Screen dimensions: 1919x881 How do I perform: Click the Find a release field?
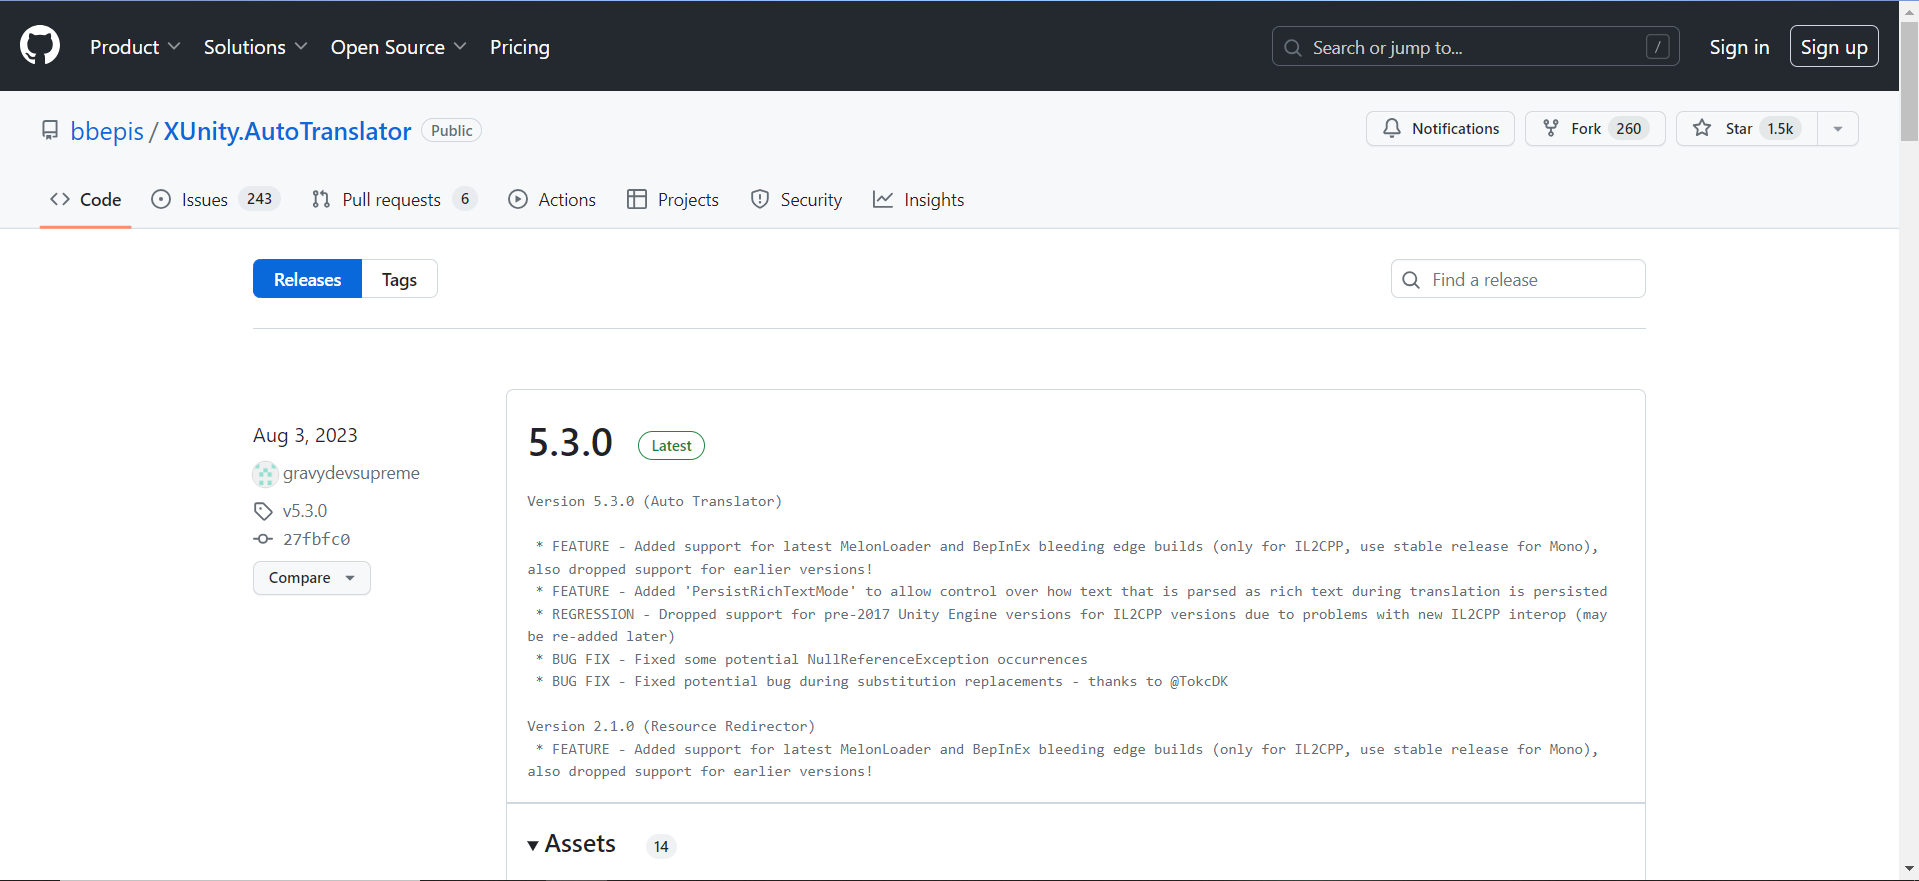[x=1518, y=279]
